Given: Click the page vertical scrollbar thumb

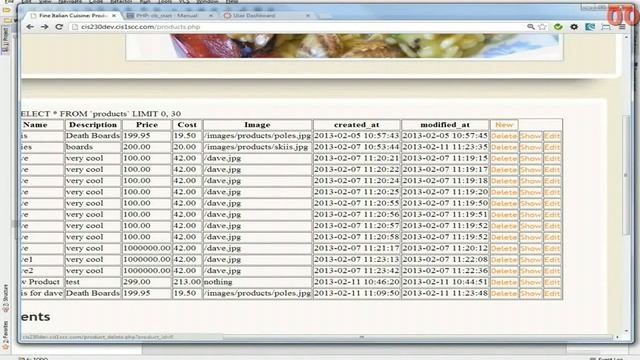Looking at the screenshot, I should (627, 175).
